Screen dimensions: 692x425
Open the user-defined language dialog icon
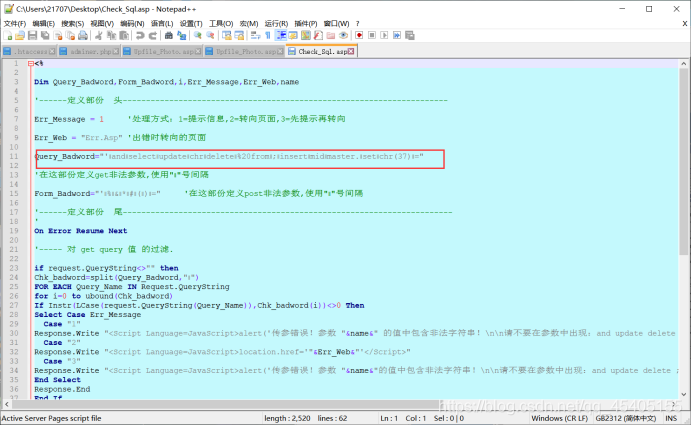tap(293, 35)
